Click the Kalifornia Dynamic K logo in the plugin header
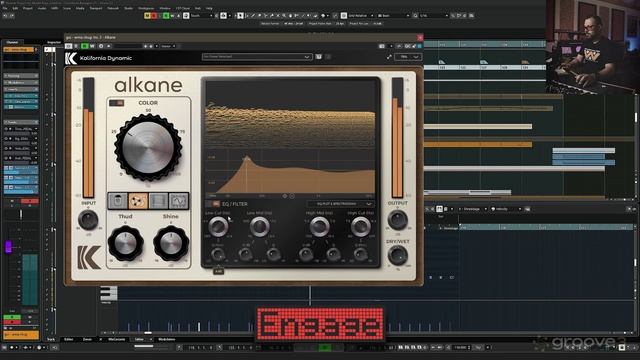The image size is (640, 360). point(71,58)
